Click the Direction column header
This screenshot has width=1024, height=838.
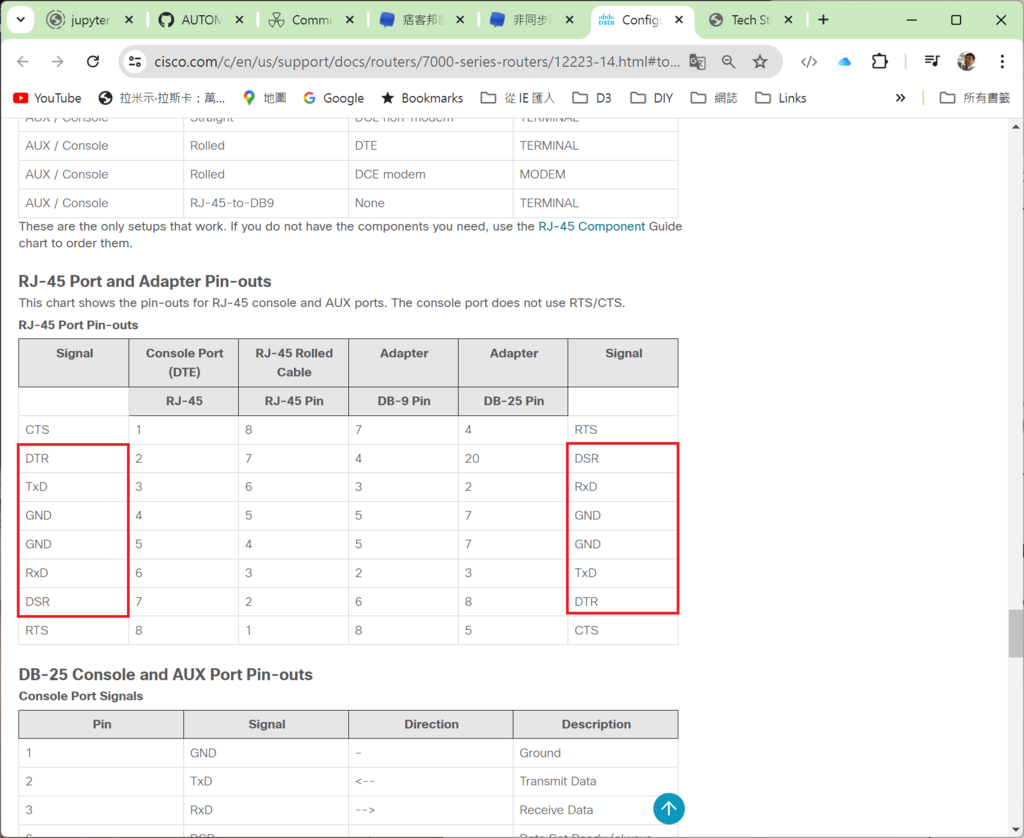(x=431, y=724)
